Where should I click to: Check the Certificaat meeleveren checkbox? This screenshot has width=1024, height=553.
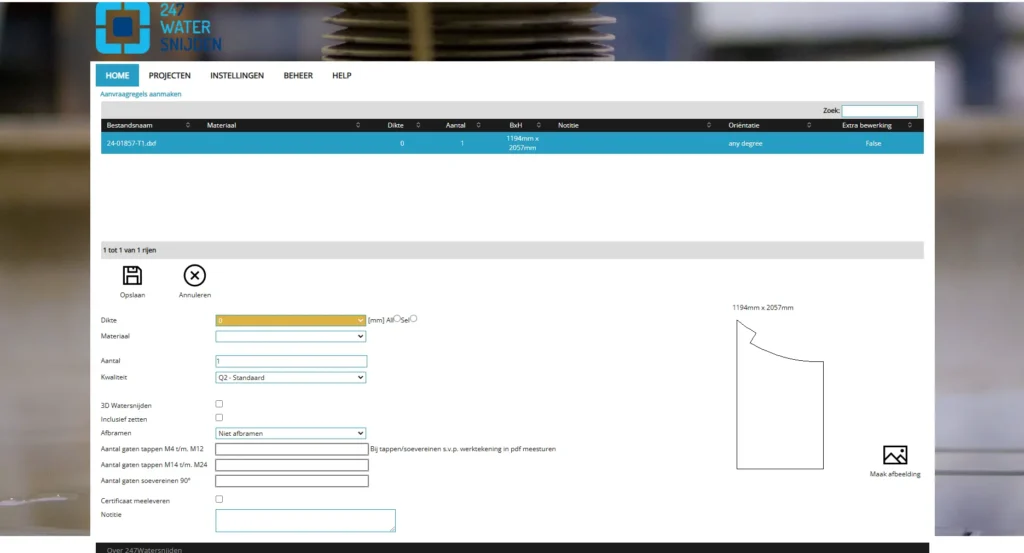pyautogui.click(x=219, y=499)
